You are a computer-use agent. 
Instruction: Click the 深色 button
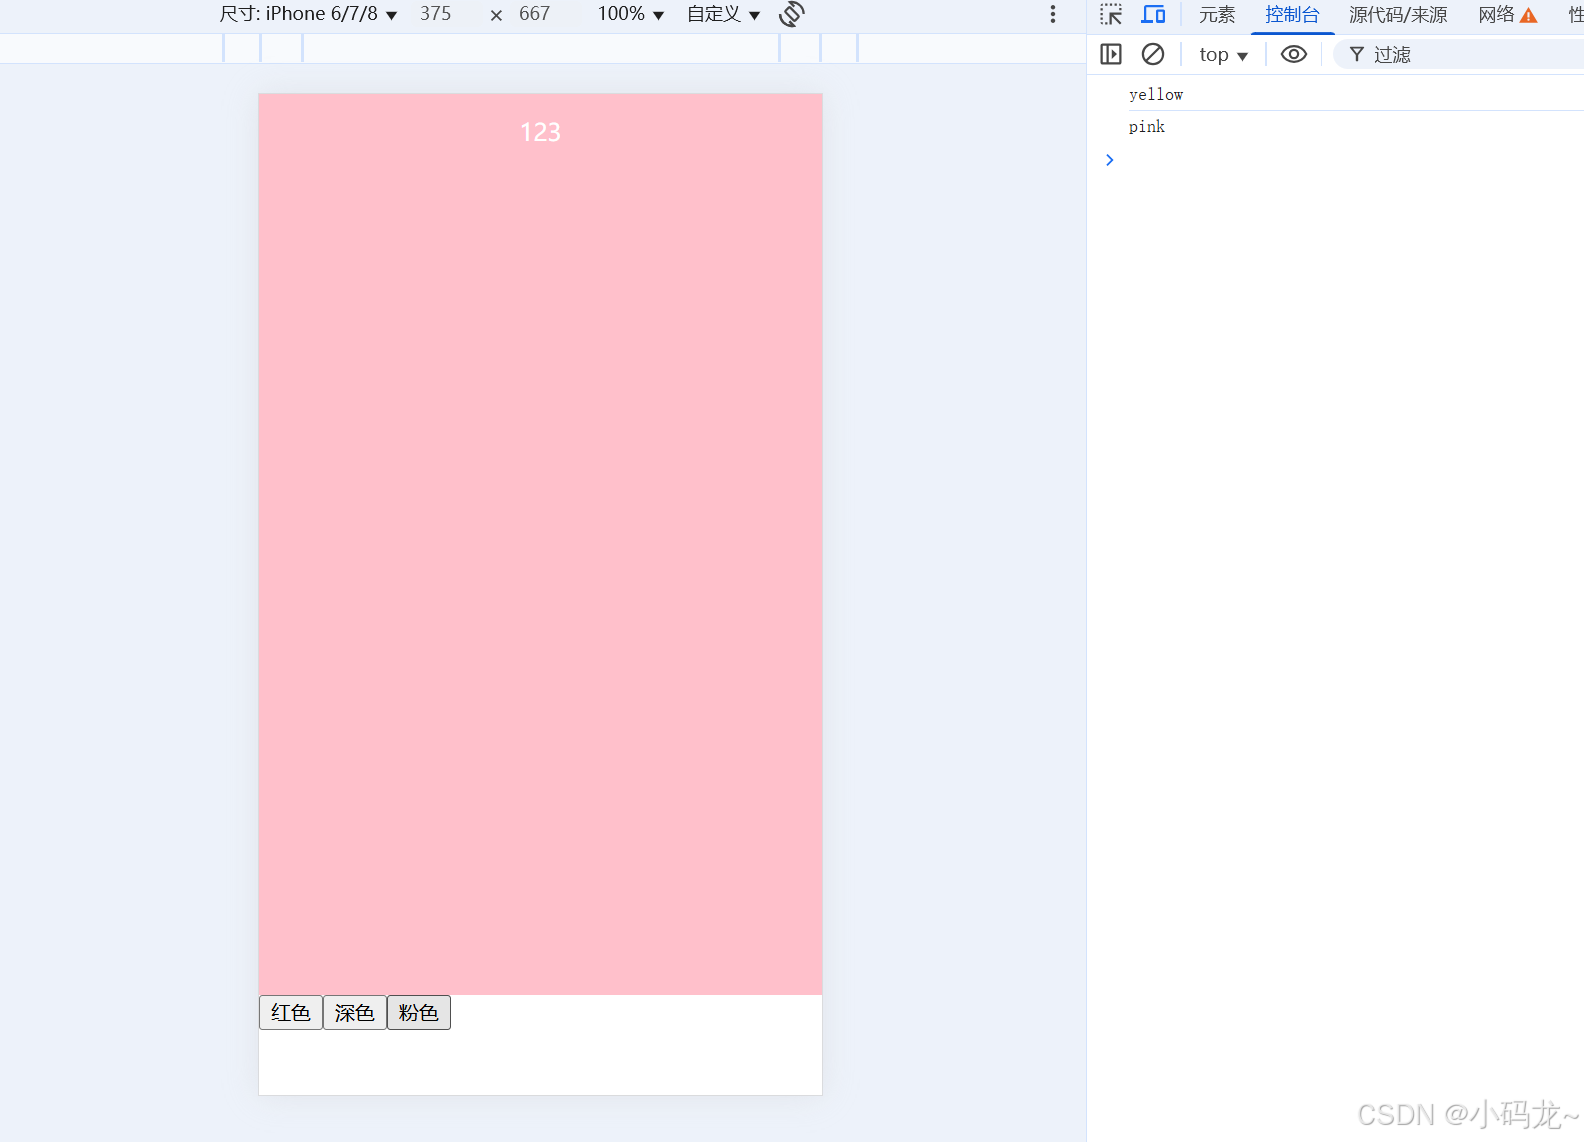click(x=355, y=1012)
